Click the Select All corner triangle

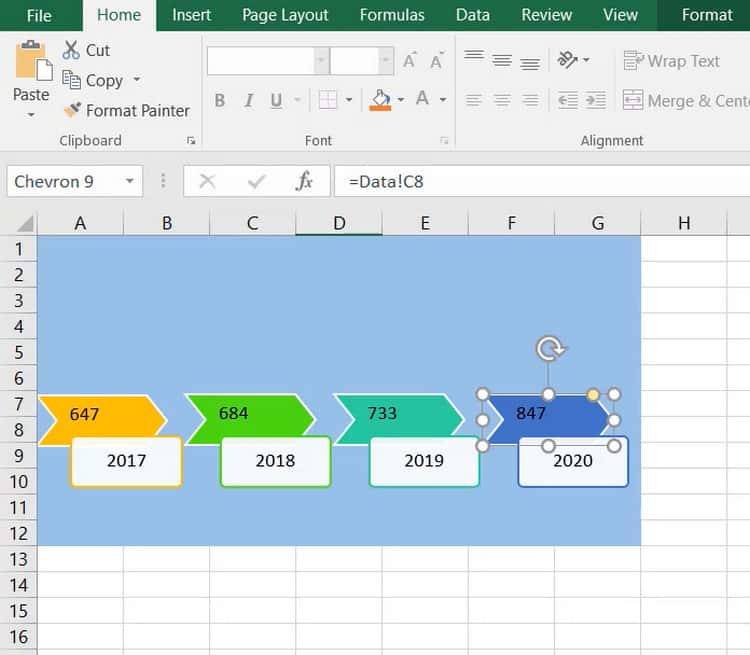click(24, 223)
